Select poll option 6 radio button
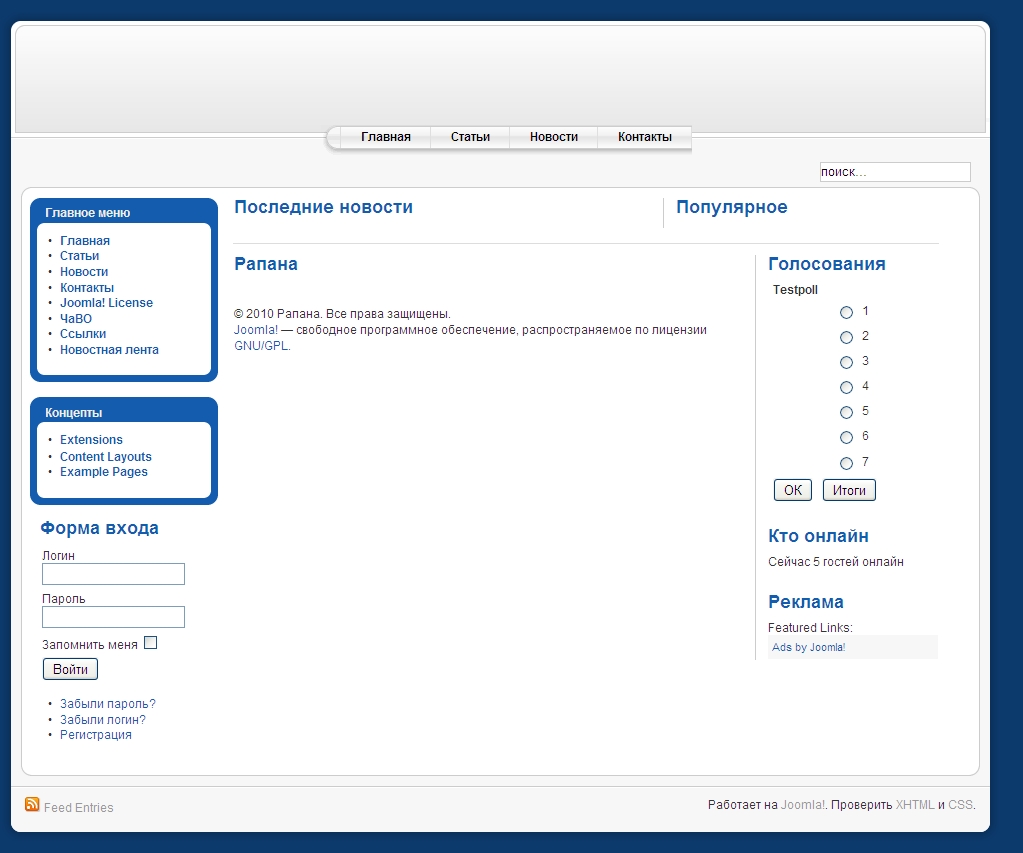Image resolution: width=1023 pixels, height=853 pixels. (x=846, y=437)
